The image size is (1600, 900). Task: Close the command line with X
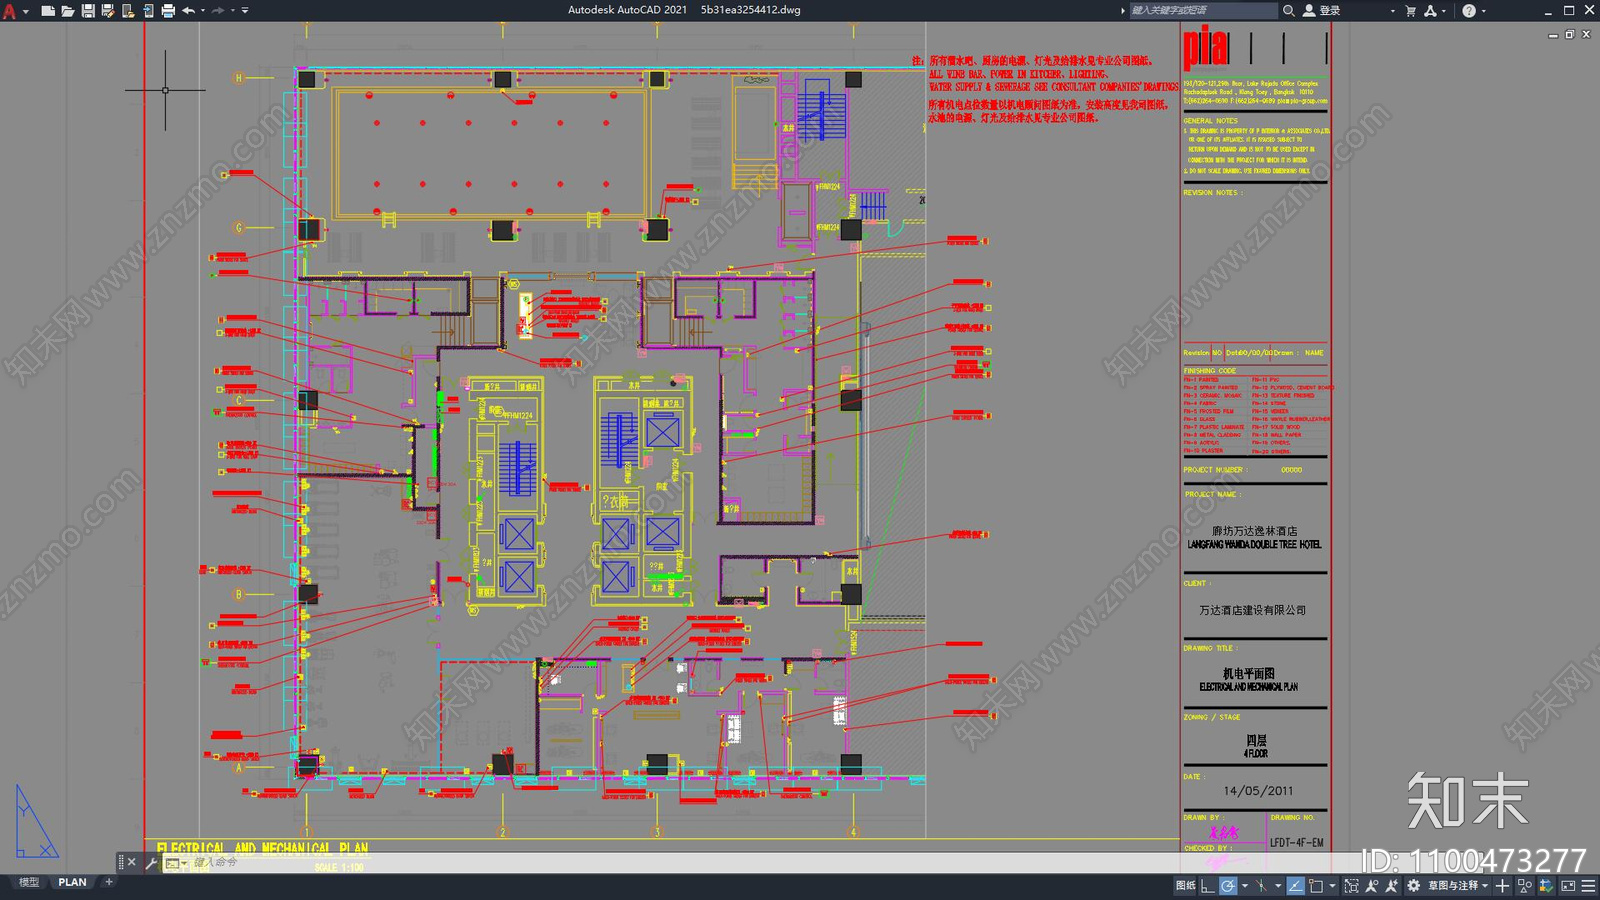point(132,862)
